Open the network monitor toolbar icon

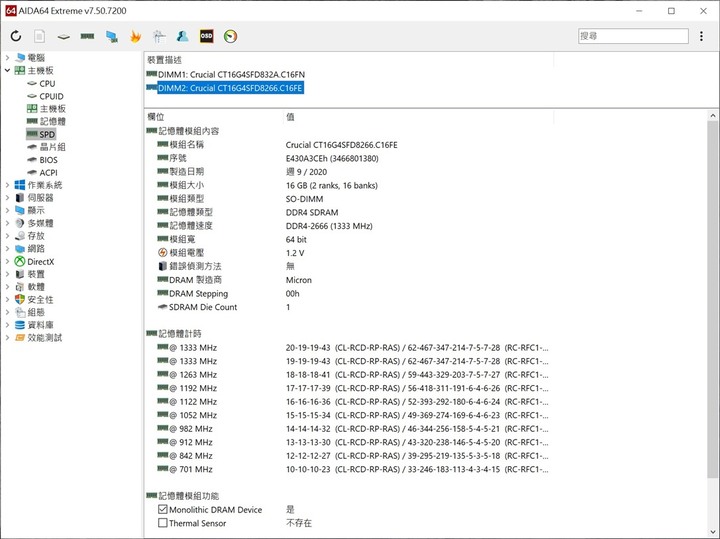coord(112,37)
